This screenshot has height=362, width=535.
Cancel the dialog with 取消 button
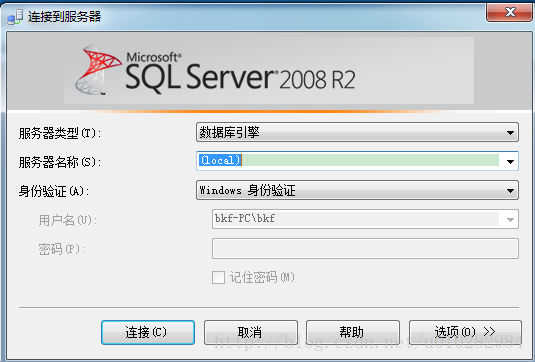[251, 332]
